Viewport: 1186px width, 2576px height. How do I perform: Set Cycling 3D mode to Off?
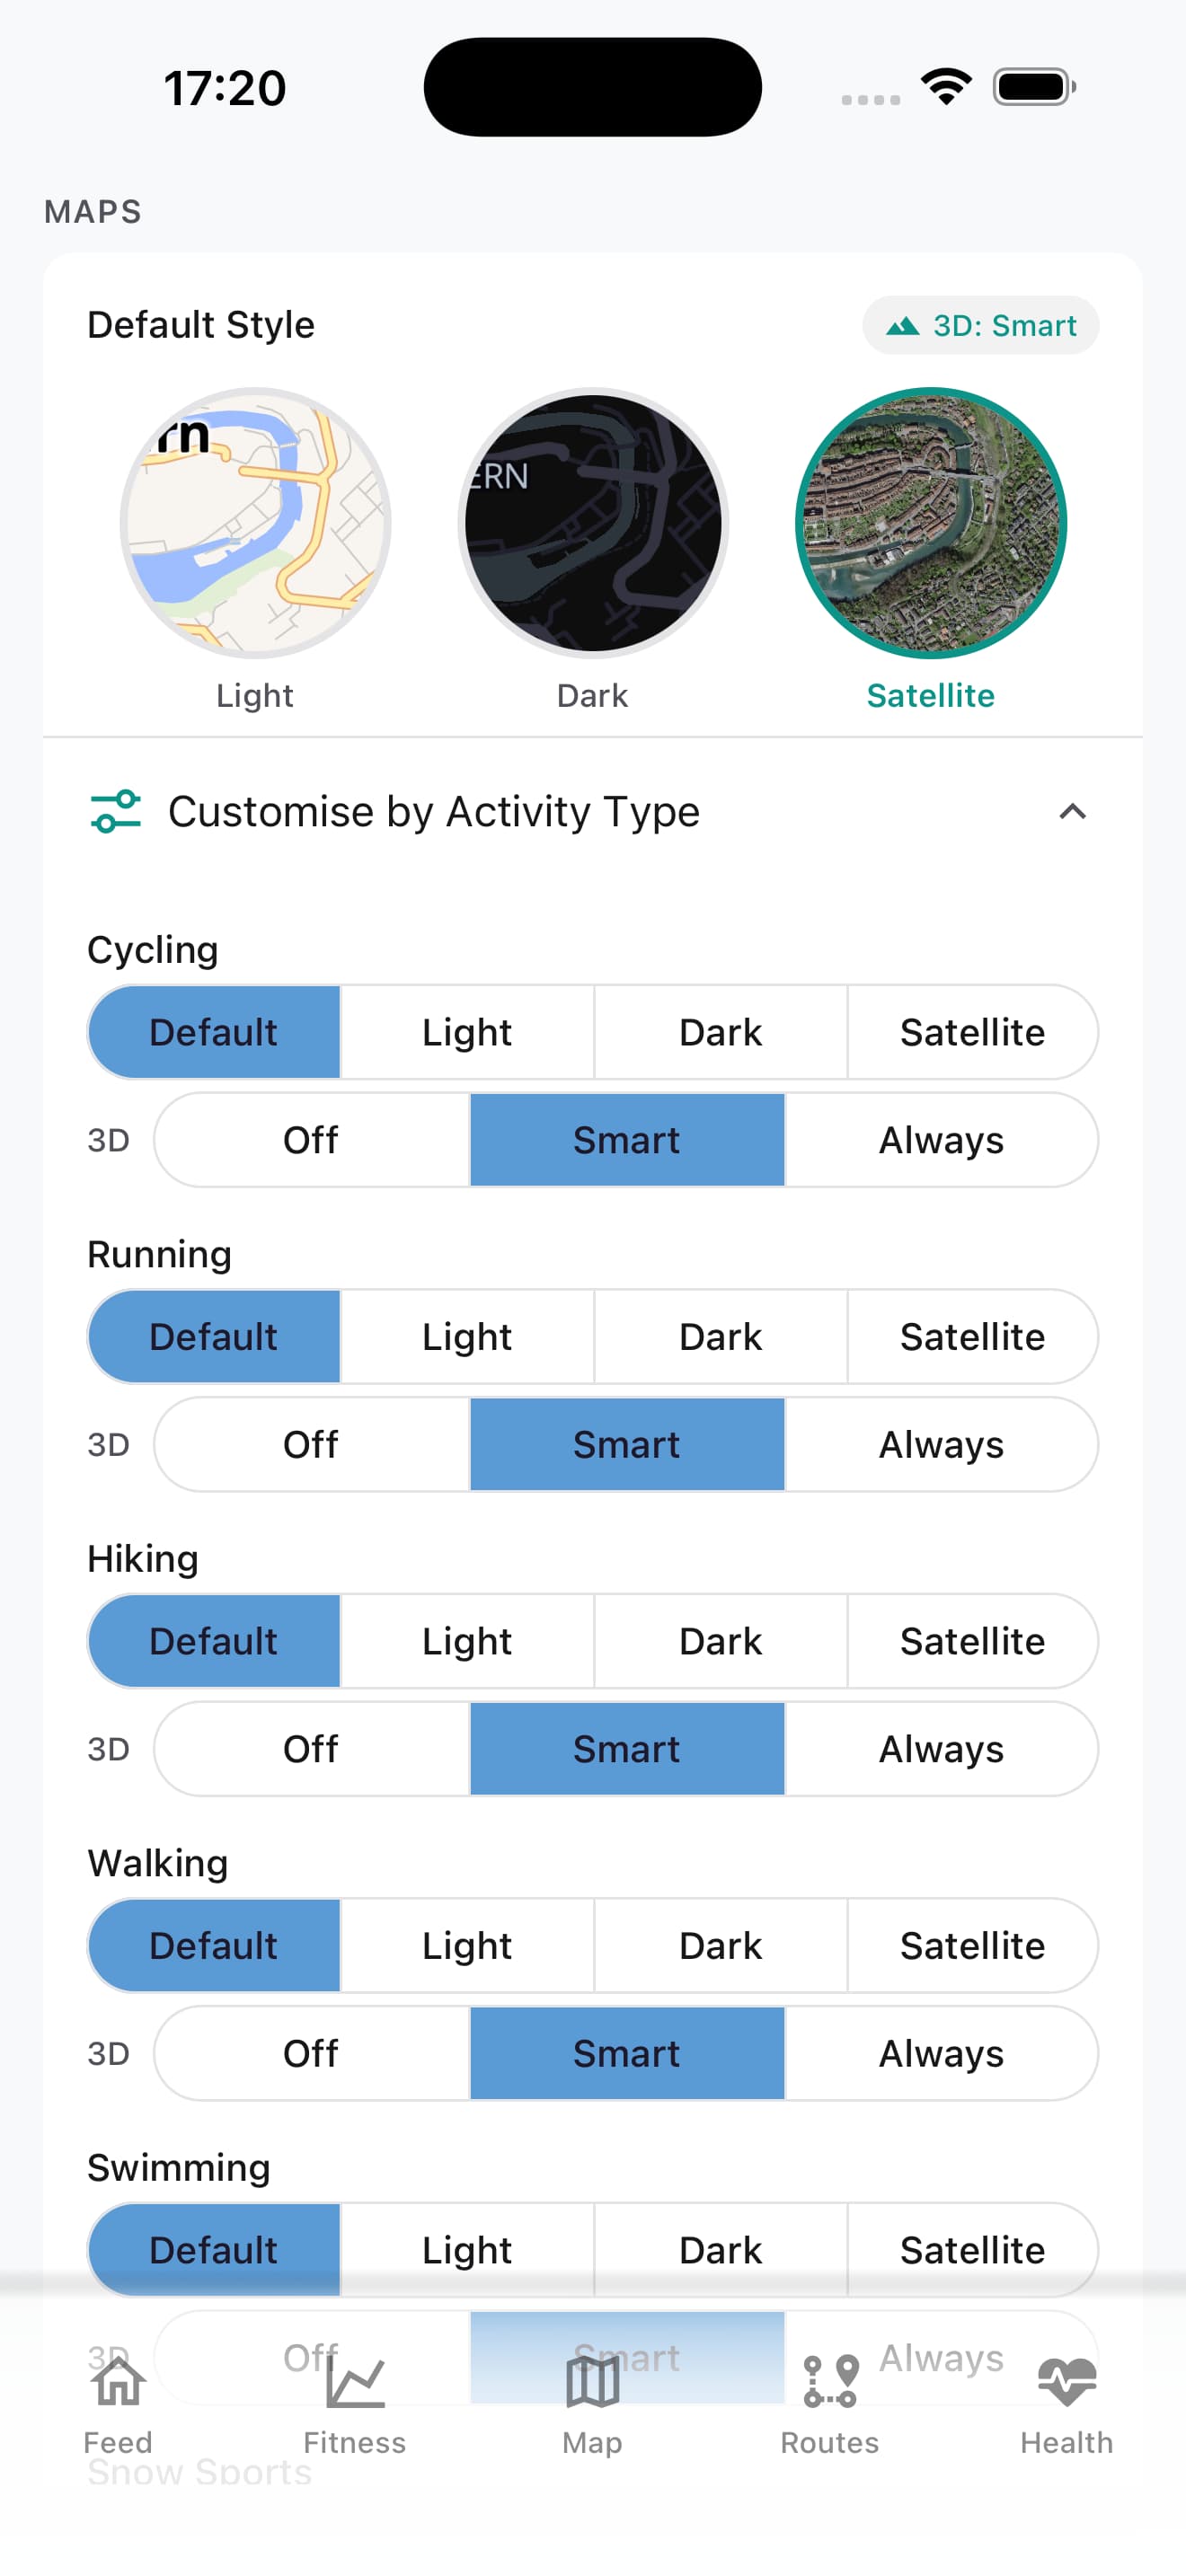(x=311, y=1140)
